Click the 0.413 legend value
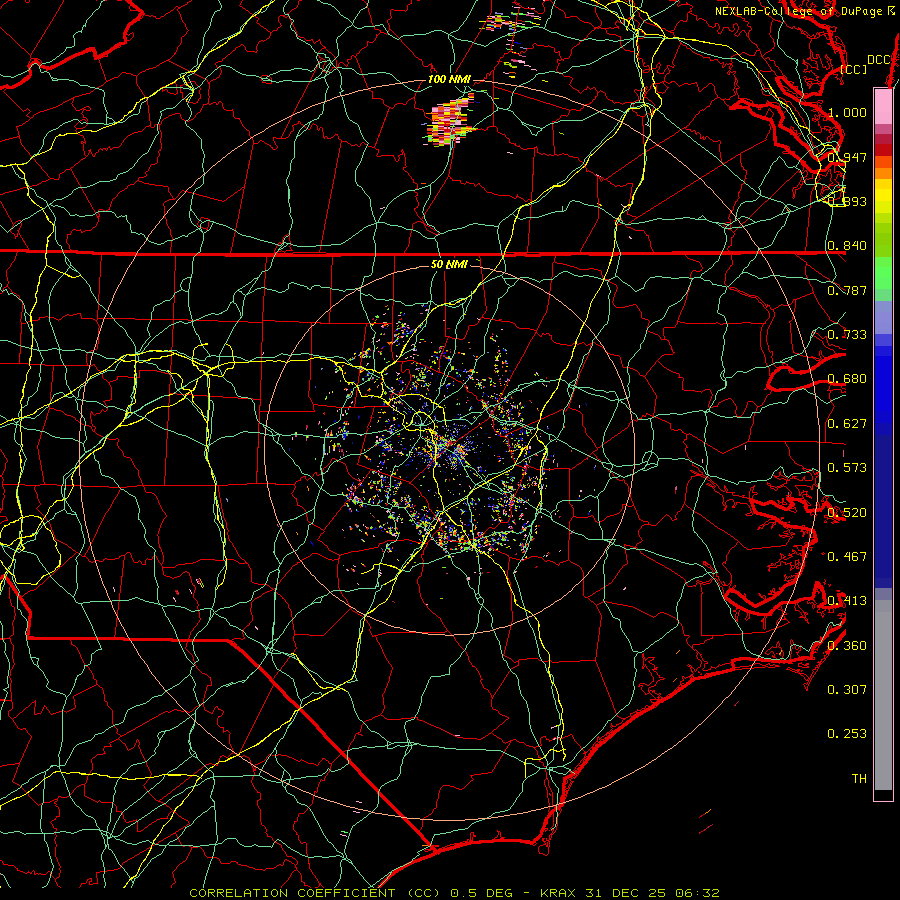The height and width of the screenshot is (900, 900). click(847, 601)
